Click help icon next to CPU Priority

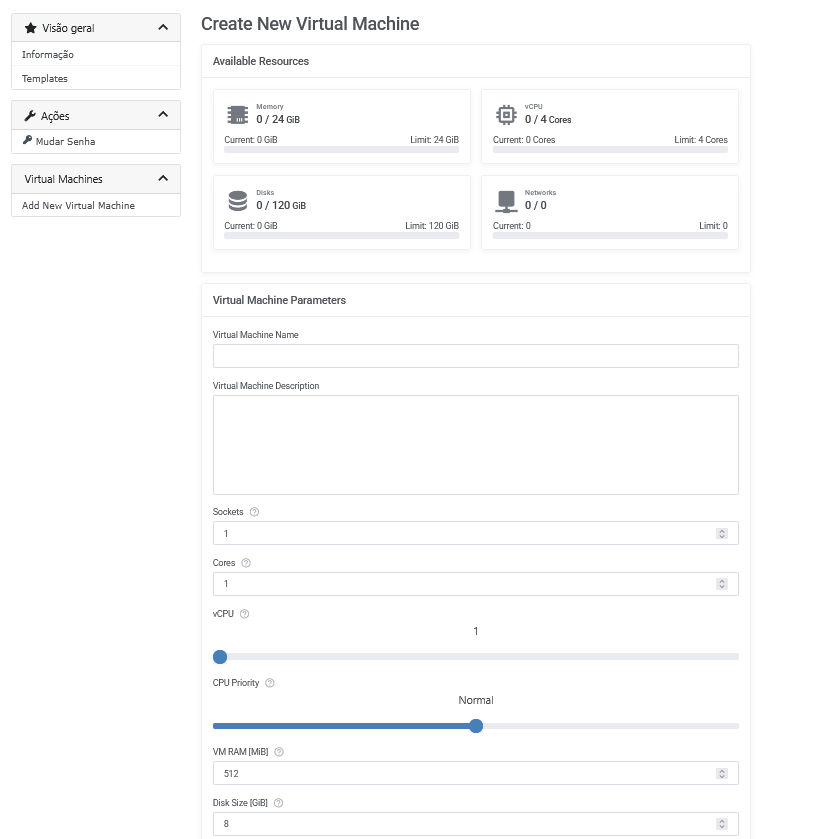point(270,683)
